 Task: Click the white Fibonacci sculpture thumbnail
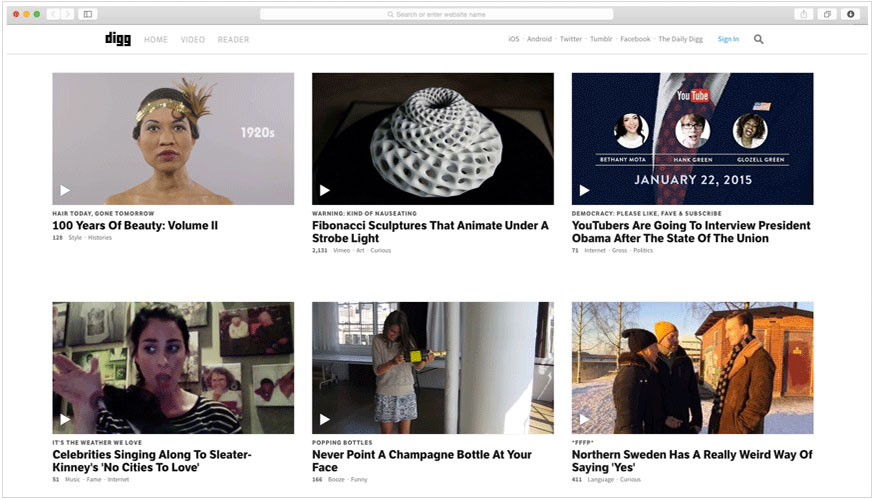tap(433, 138)
